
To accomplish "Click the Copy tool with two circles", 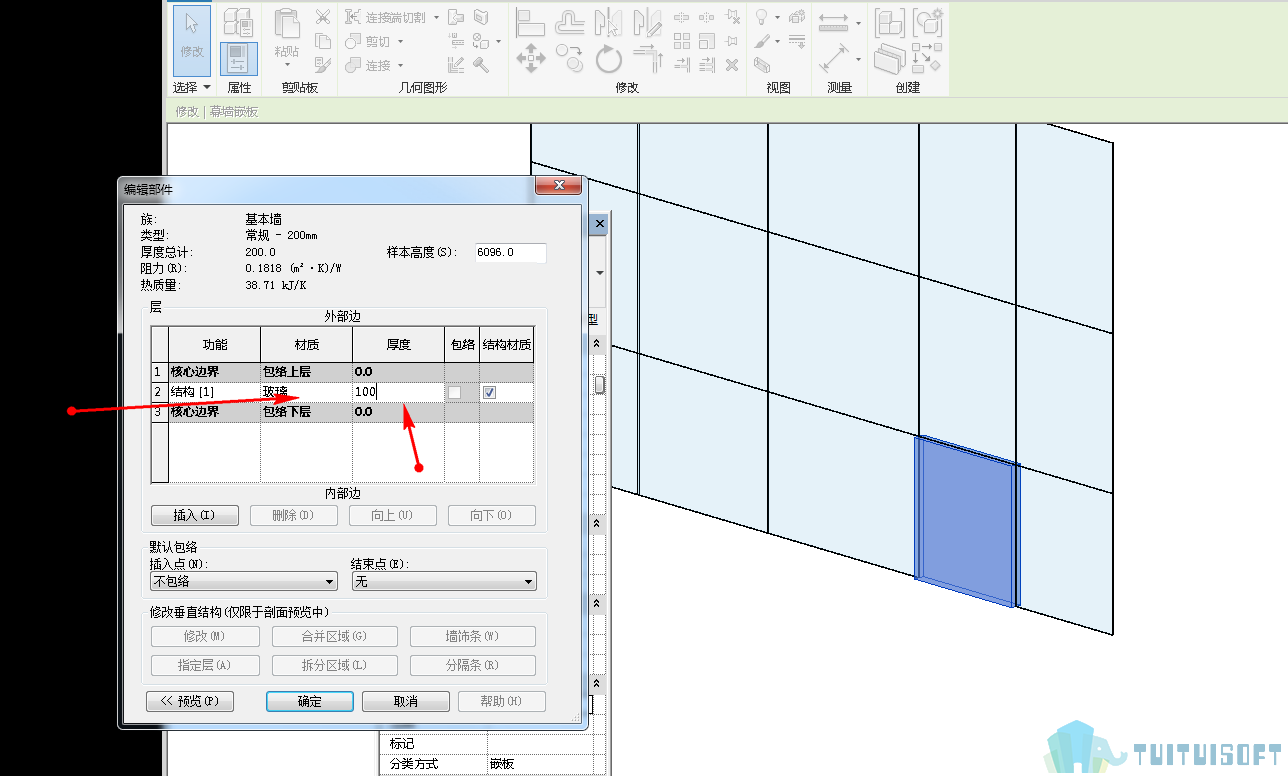I will click(x=569, y=58).
